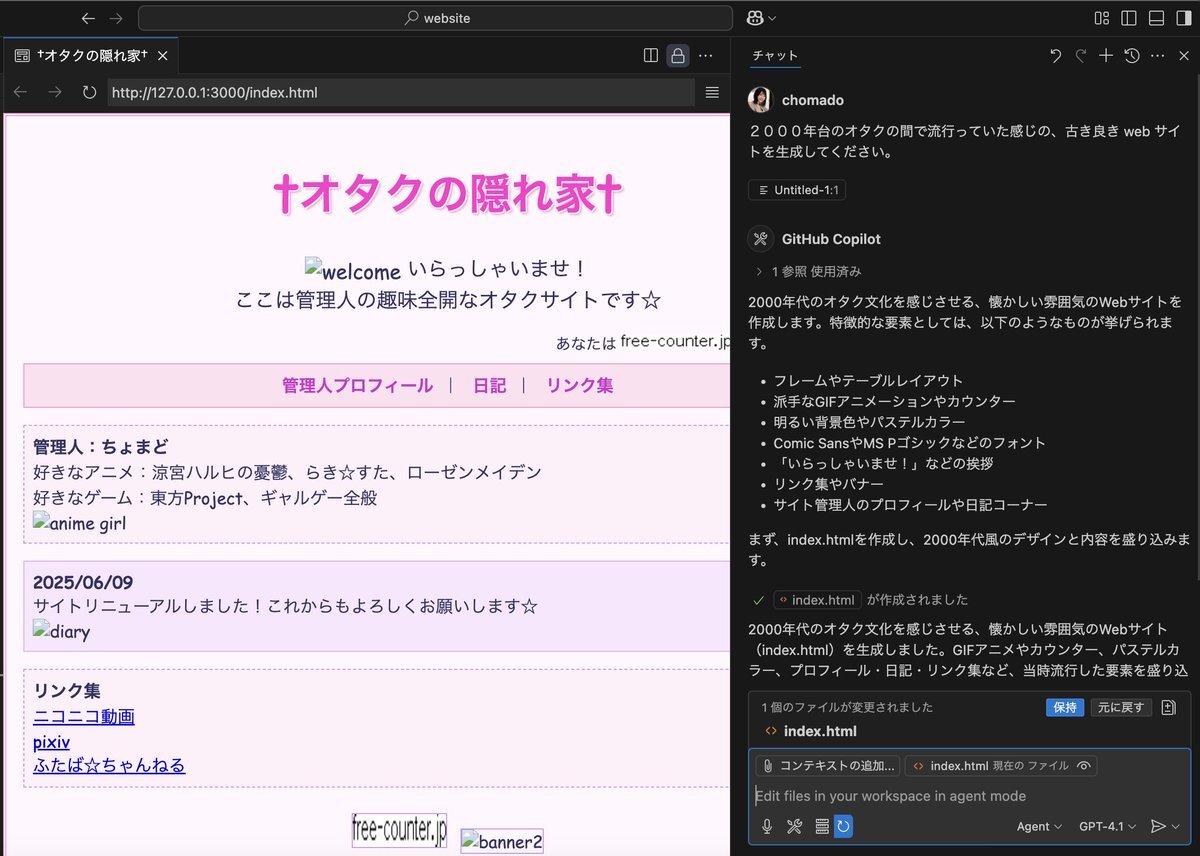
Task: Follow the ニコニコ動画 link
Action: click(x=84, y=717)
